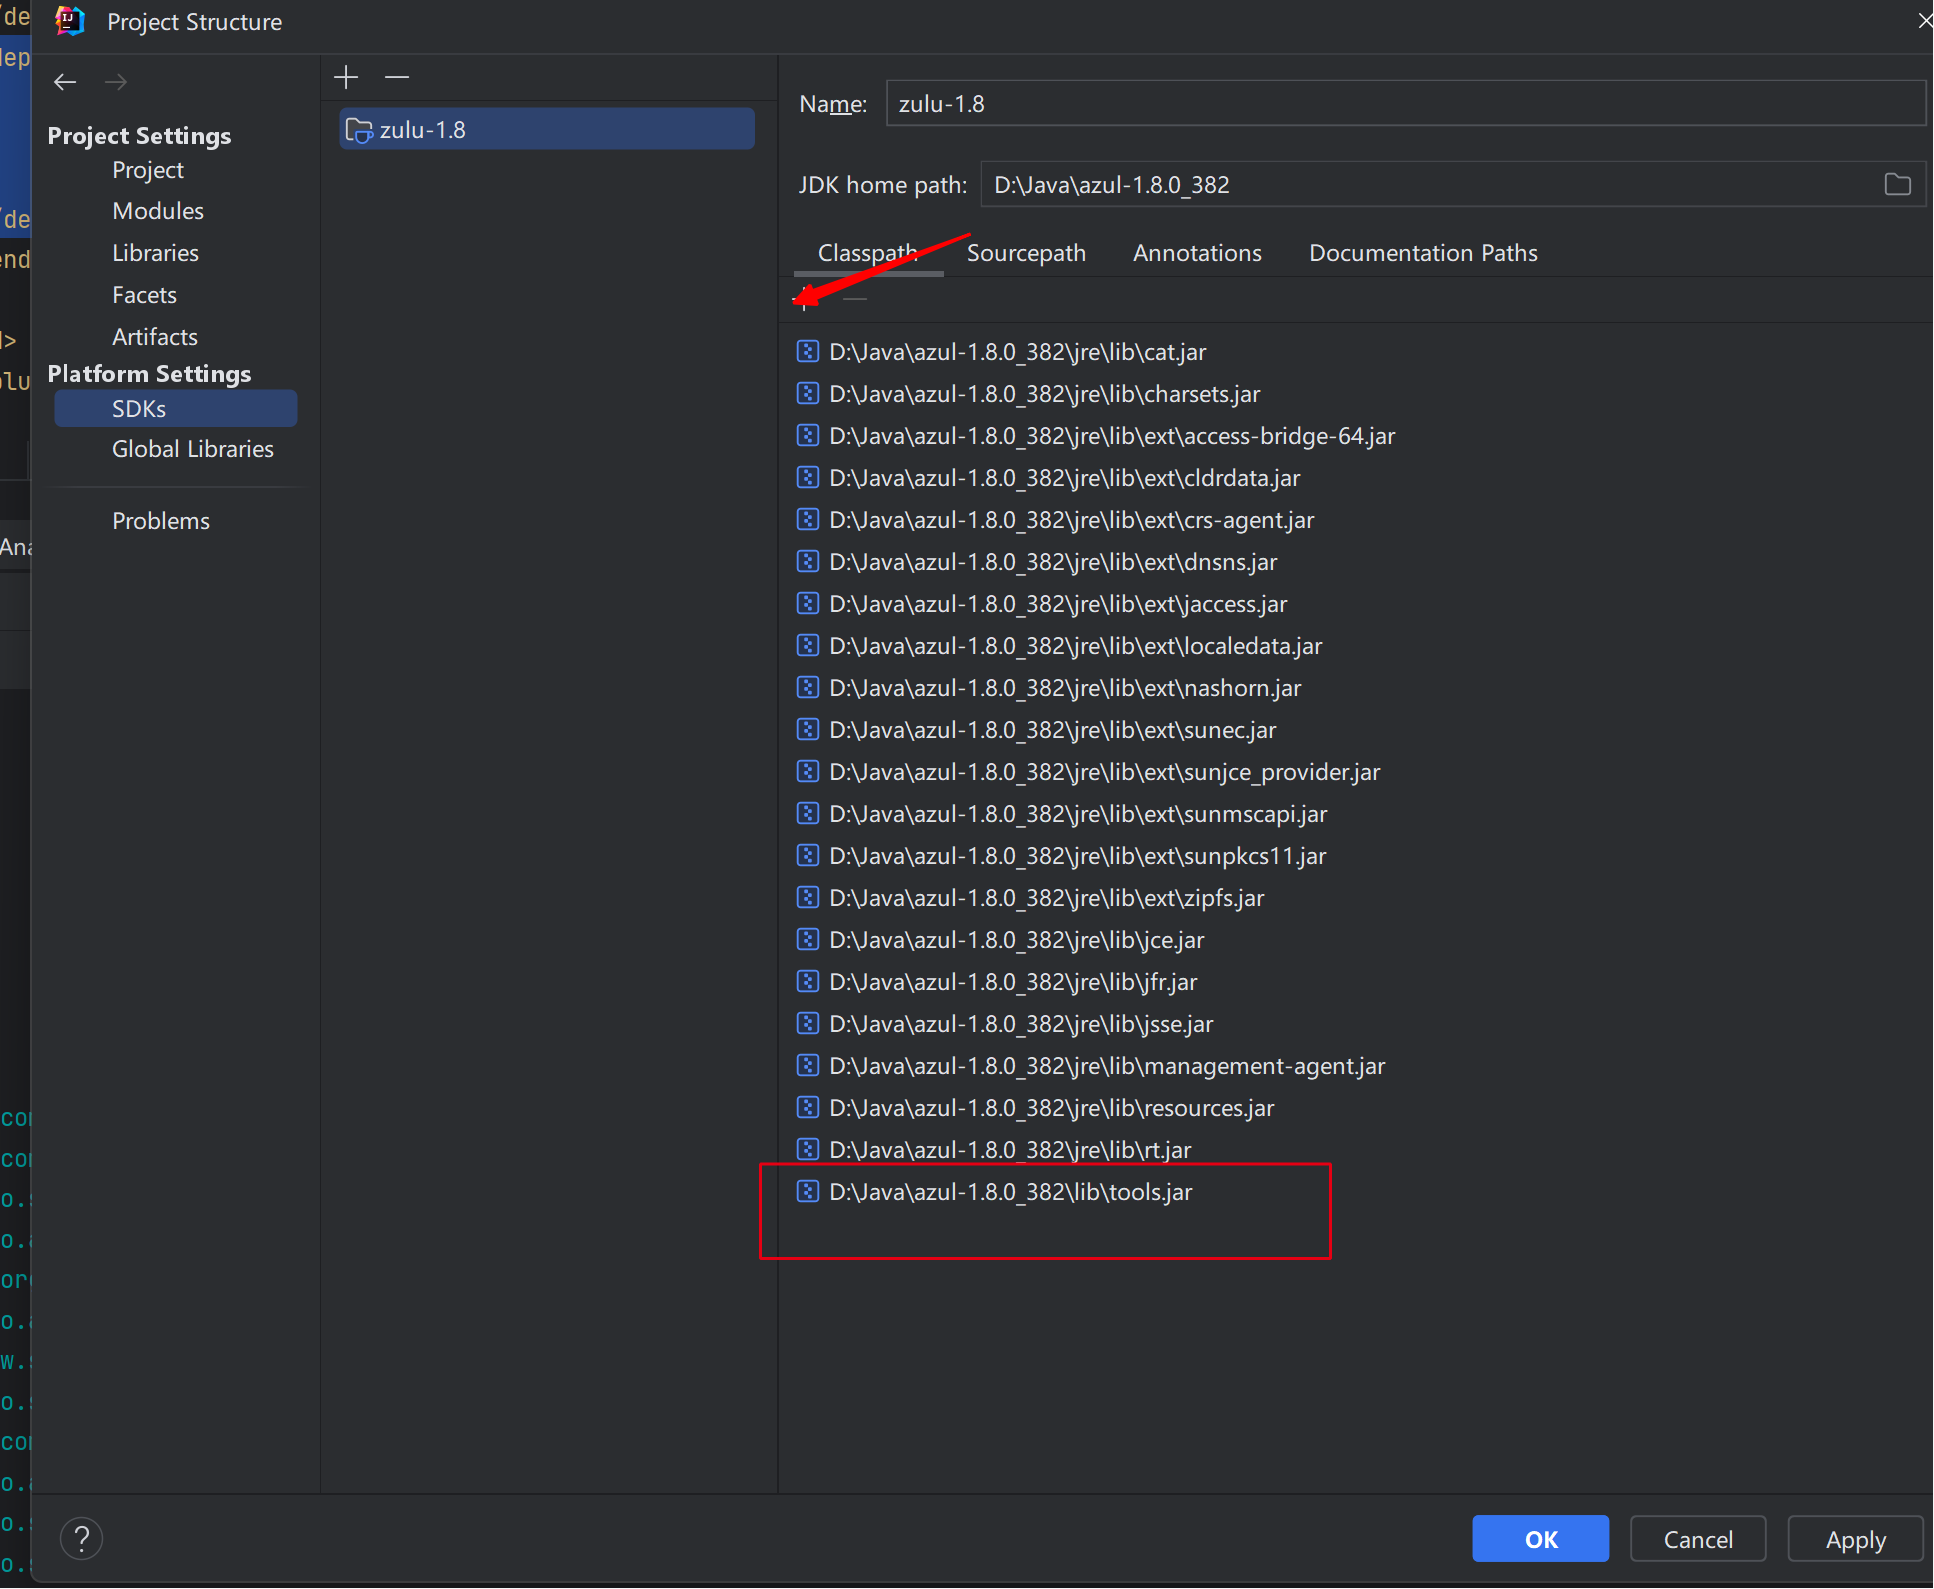Switch to Documentation Paths tab
The image size is (1934, 1589).
point(1423,253)
